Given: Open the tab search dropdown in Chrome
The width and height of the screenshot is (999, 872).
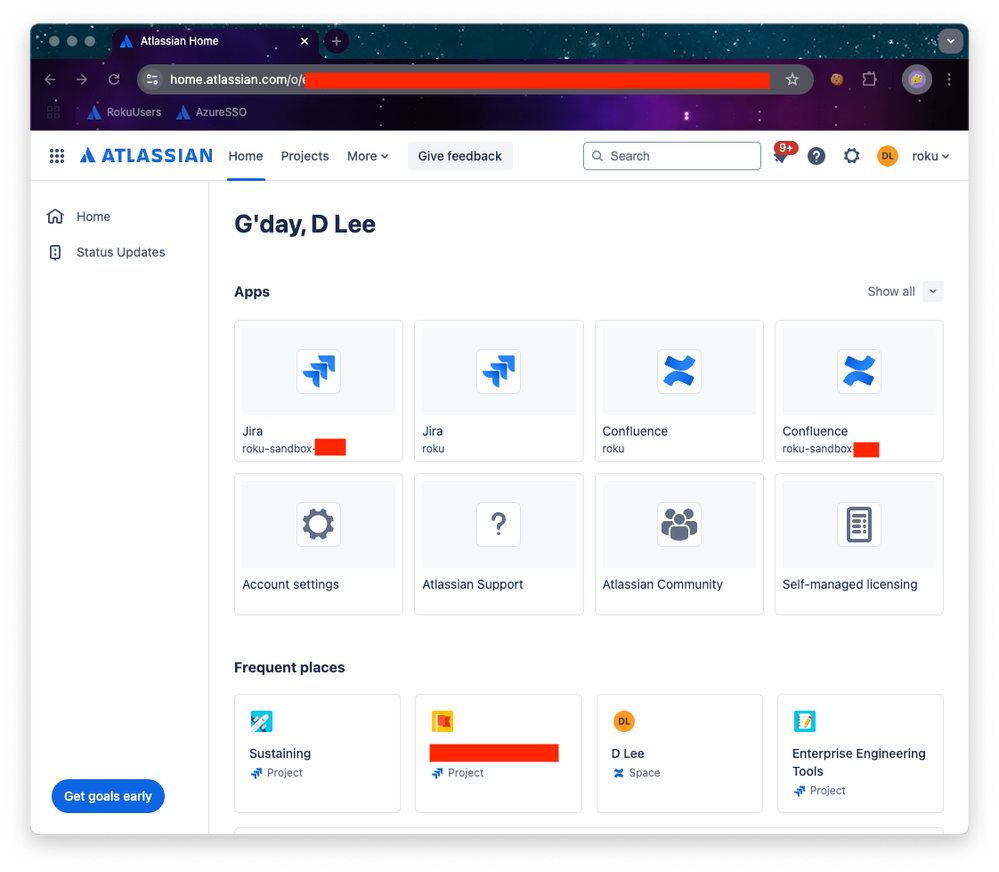Looking at the screenshot, I should click(x=951, y=41).
